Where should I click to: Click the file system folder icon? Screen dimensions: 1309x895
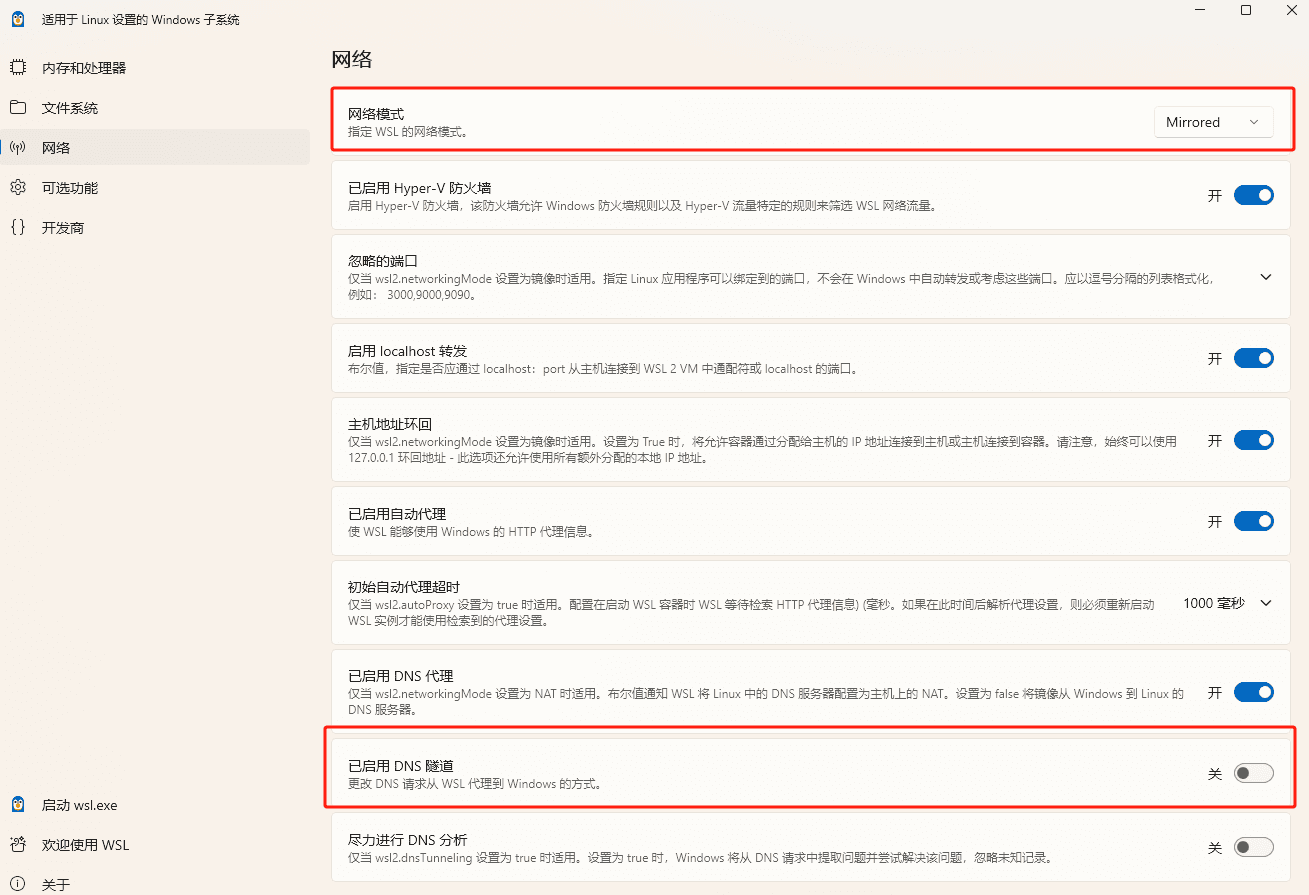pos(17,108)
